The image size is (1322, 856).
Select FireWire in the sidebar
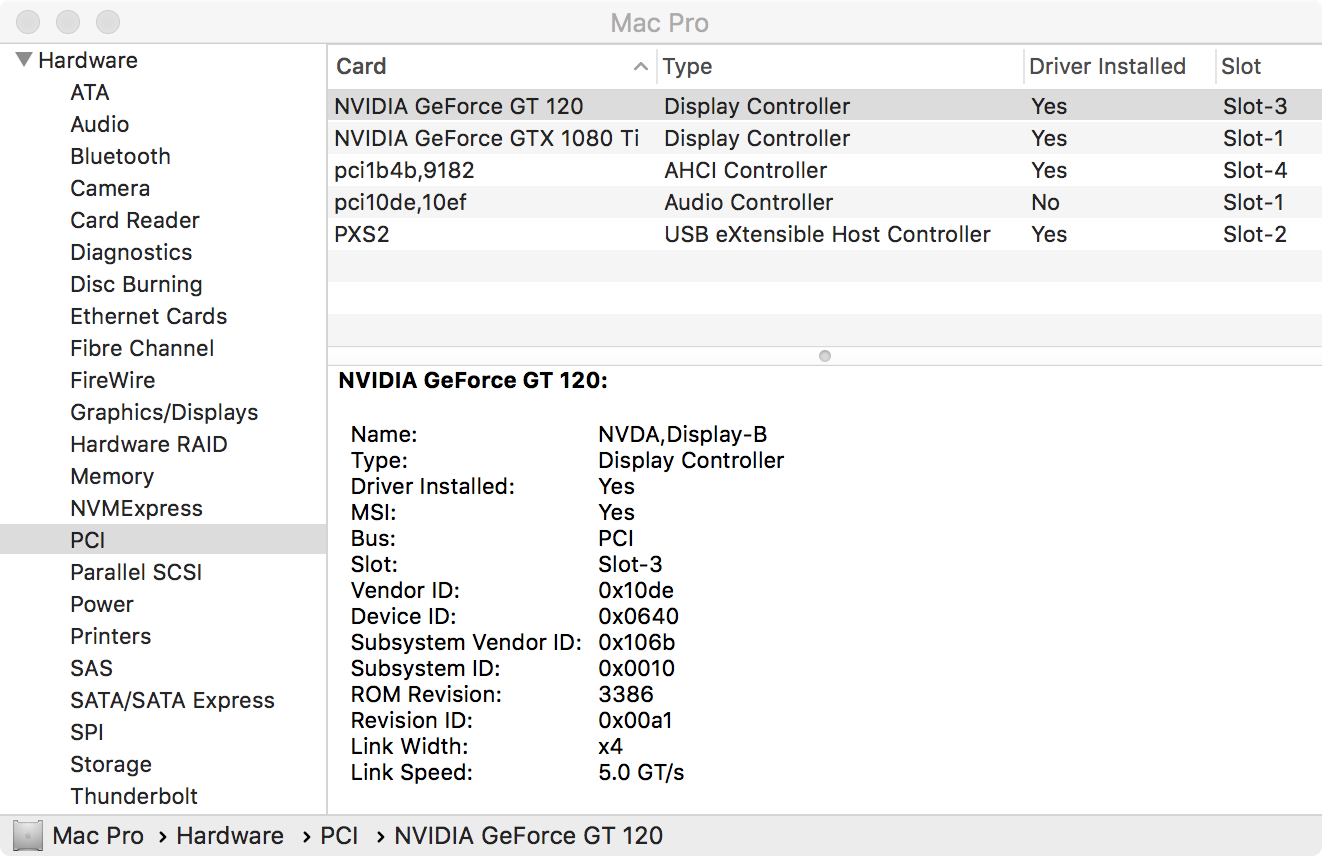(113, 380)
